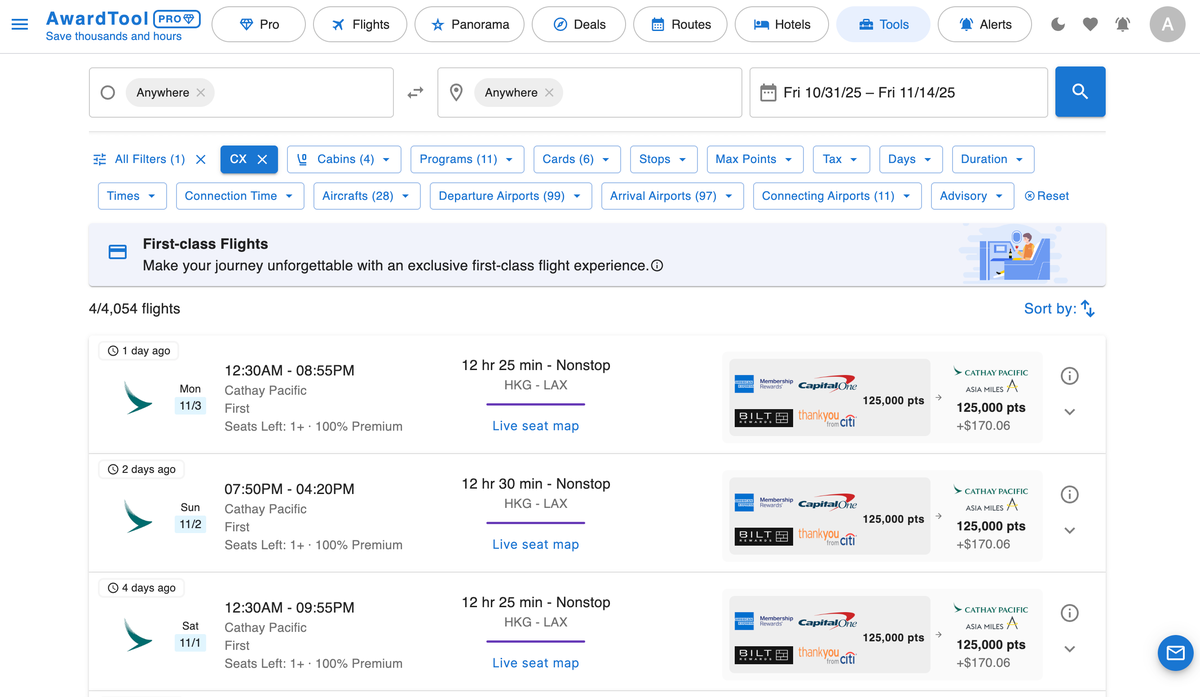Remove Anywhere from the departure field
1200x697 pixels.
tap(200, 92)
